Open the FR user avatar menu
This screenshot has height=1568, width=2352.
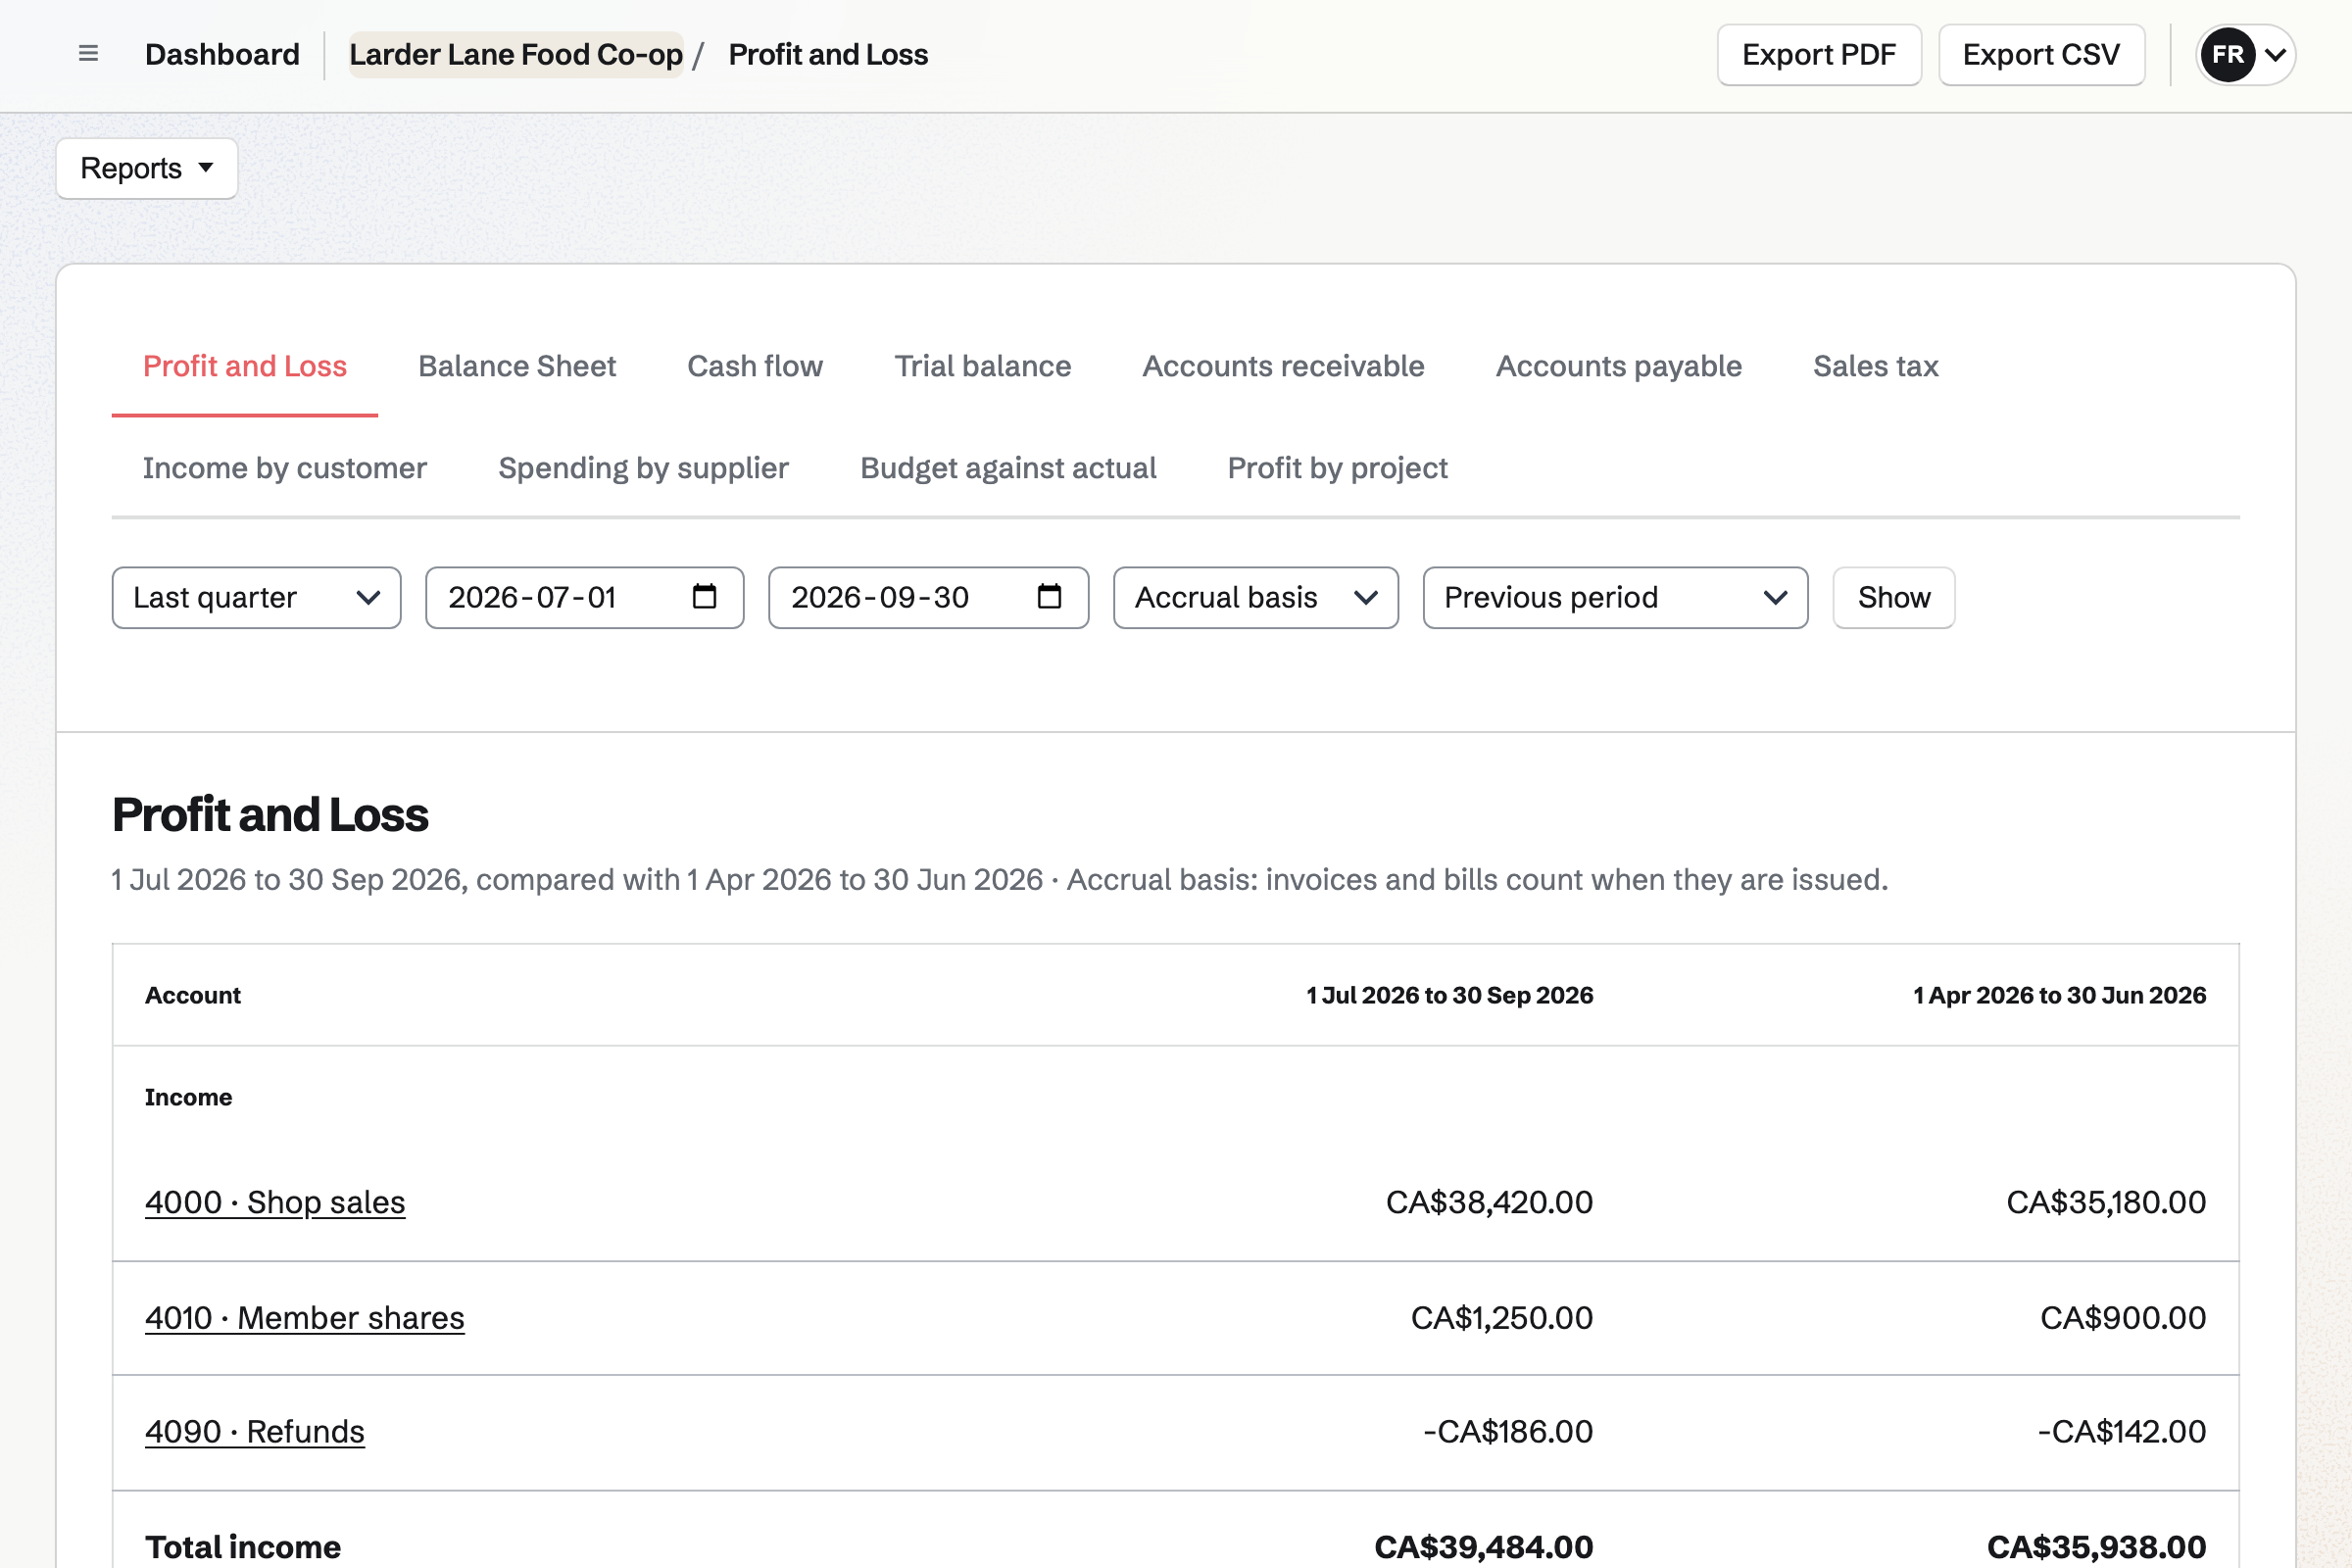(x=2245, y=54)
